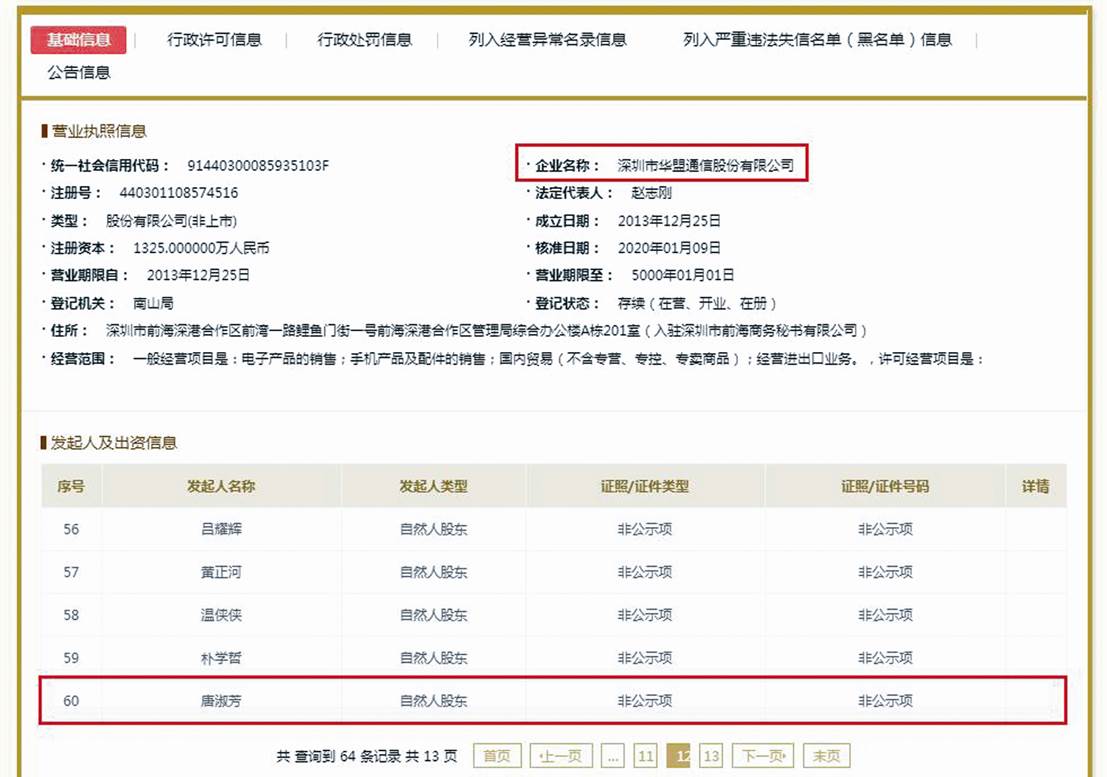Go to first page via 首页
1107x777 pixels.
click(497, 756)
